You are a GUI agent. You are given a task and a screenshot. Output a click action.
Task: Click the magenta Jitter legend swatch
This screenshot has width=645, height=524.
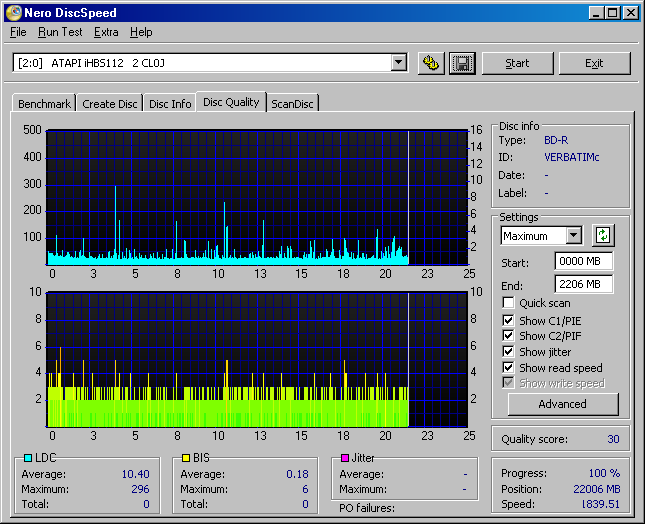pos(345,458)
